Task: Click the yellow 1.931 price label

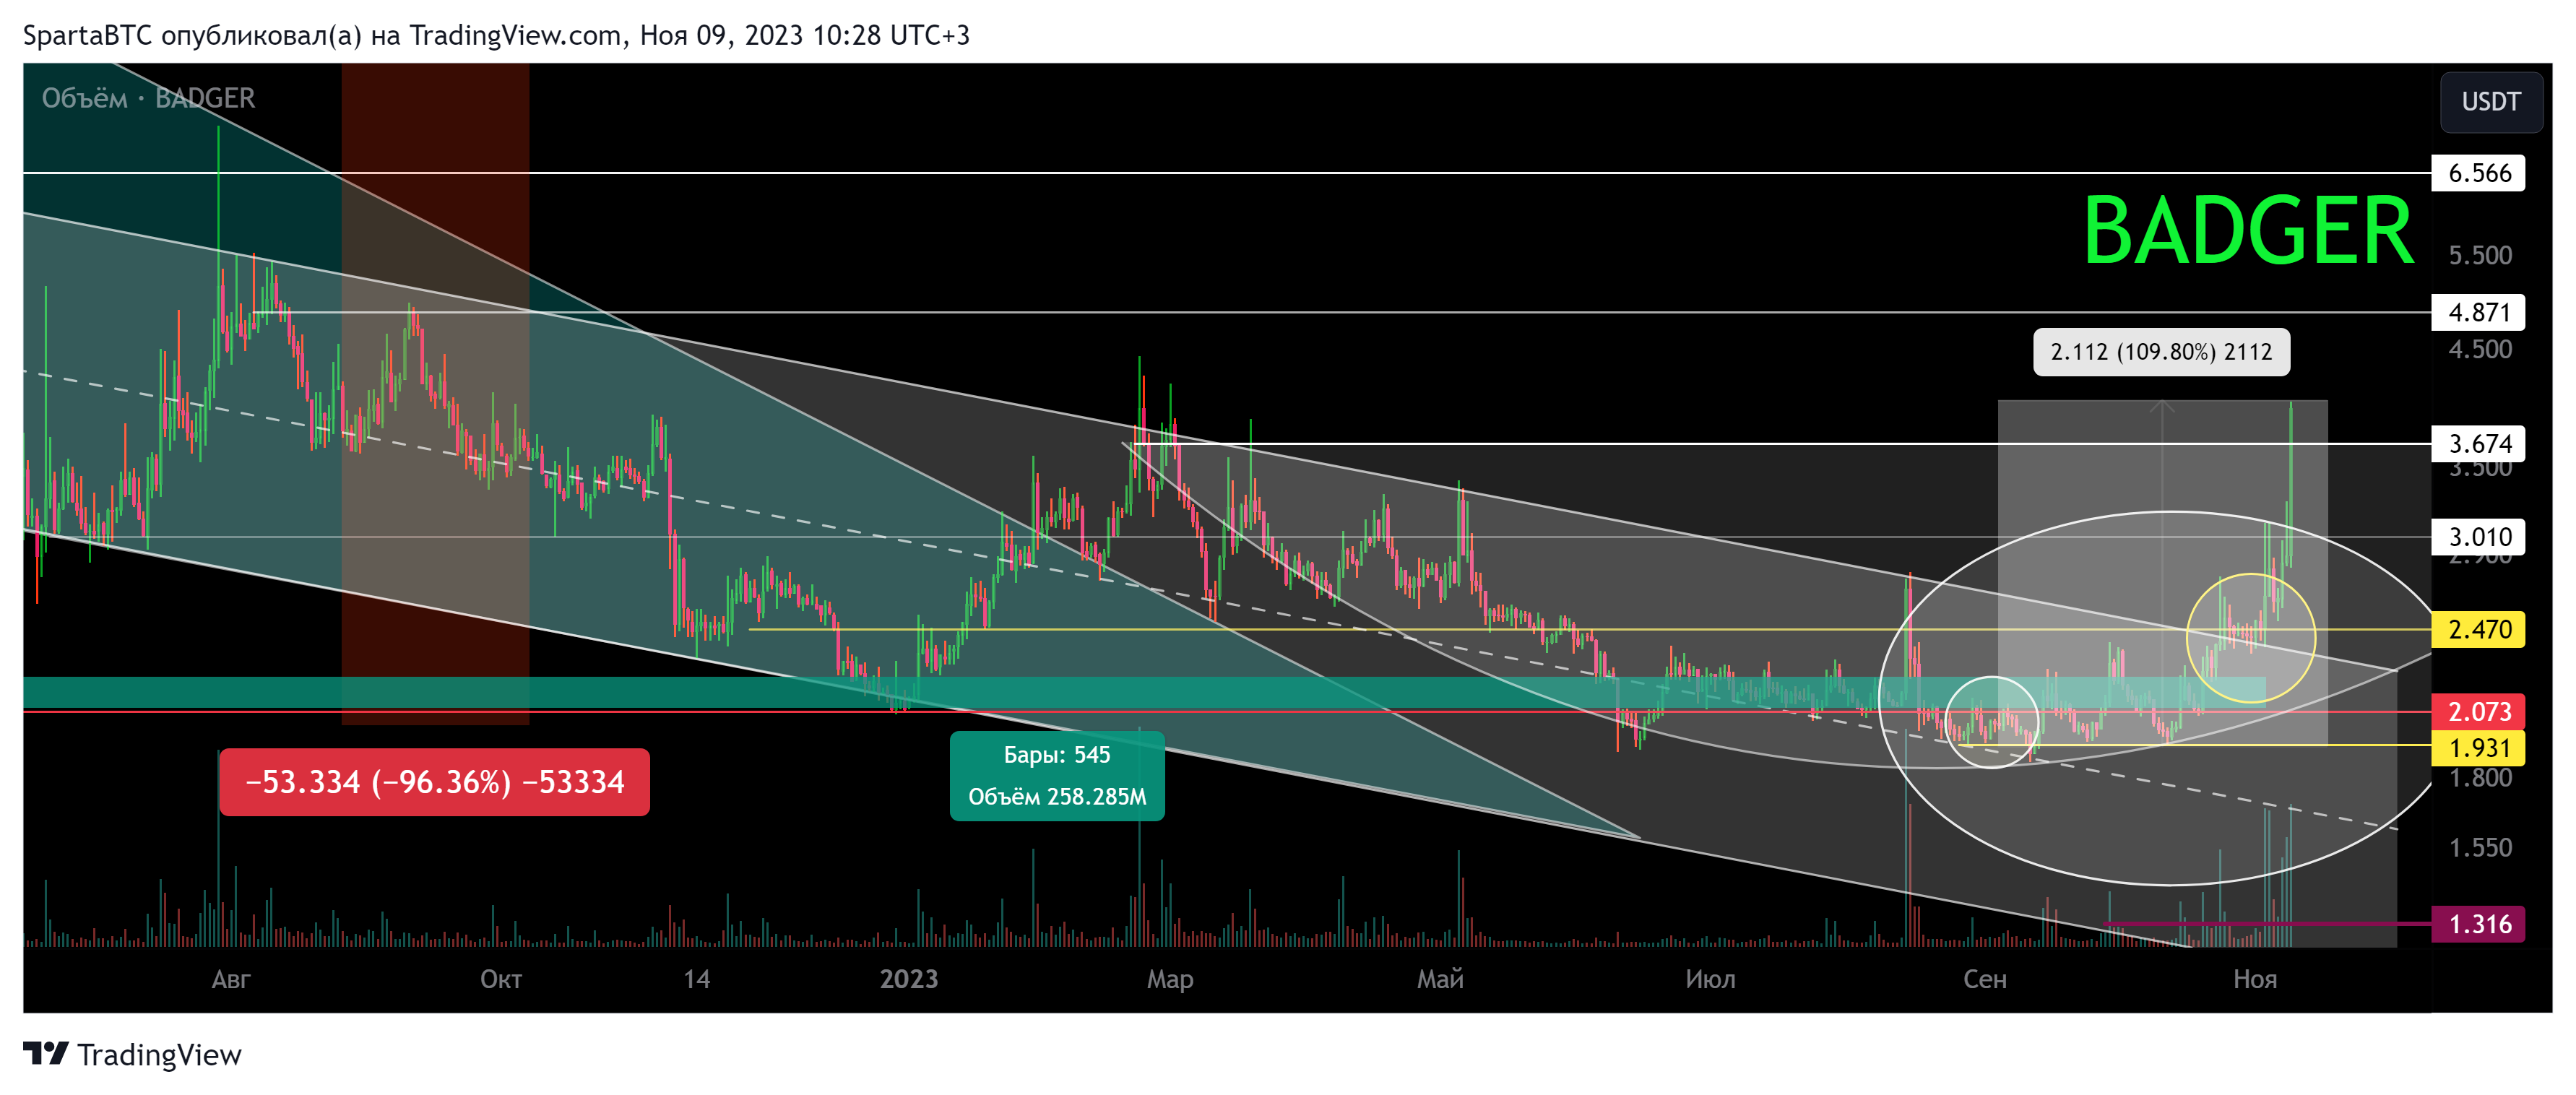Action: (x=2478, y=748)
